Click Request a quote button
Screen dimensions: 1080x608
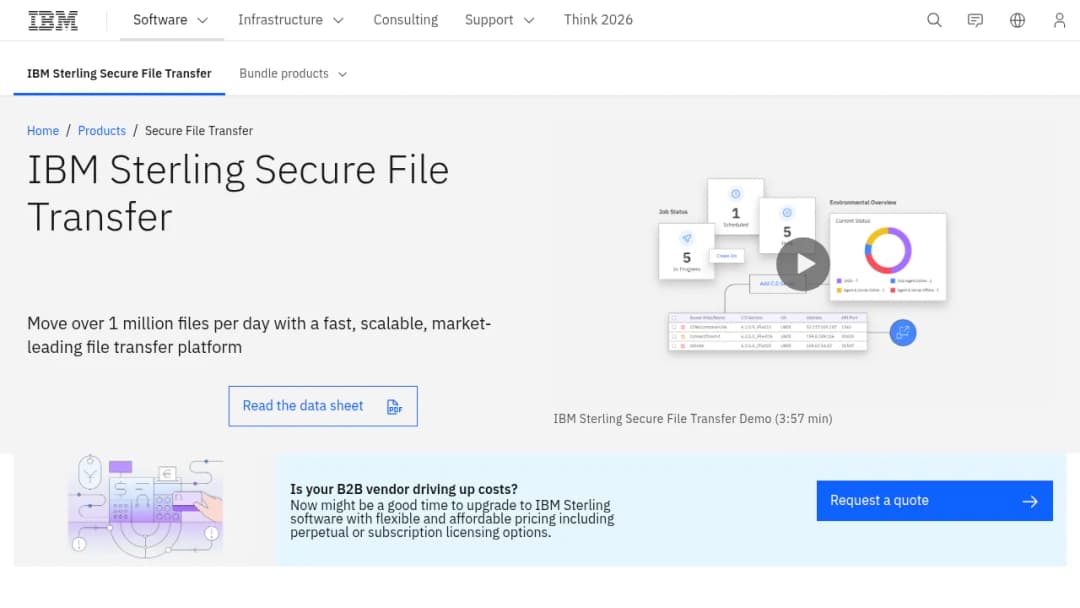point(935,501)
